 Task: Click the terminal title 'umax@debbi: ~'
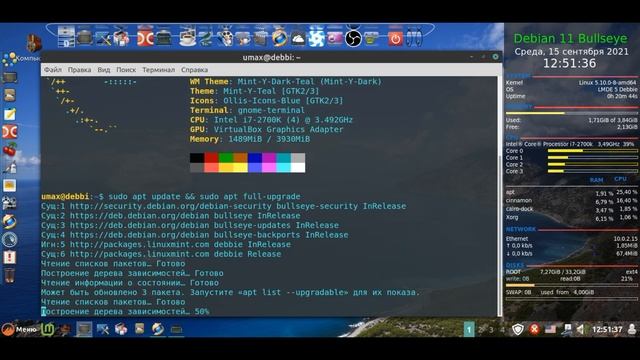tap(271, 58)
